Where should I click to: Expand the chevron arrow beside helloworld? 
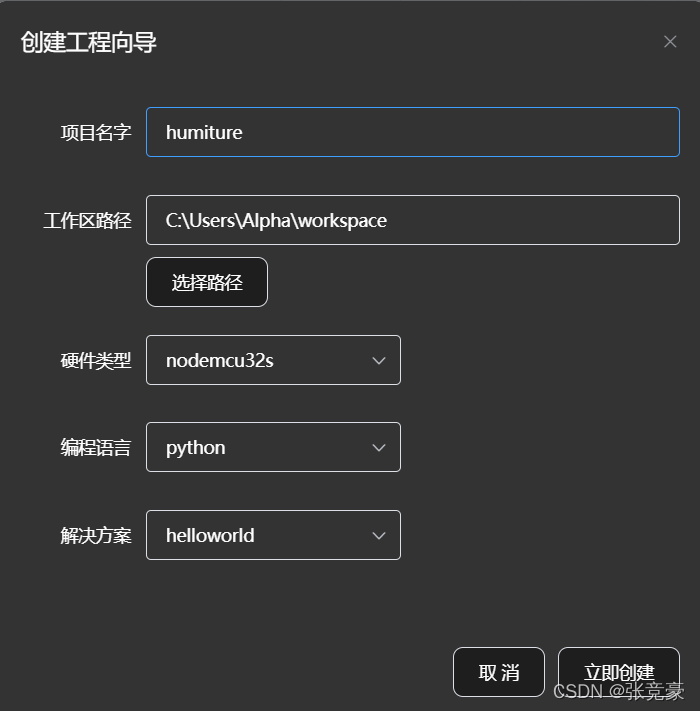tap(379, 536)
